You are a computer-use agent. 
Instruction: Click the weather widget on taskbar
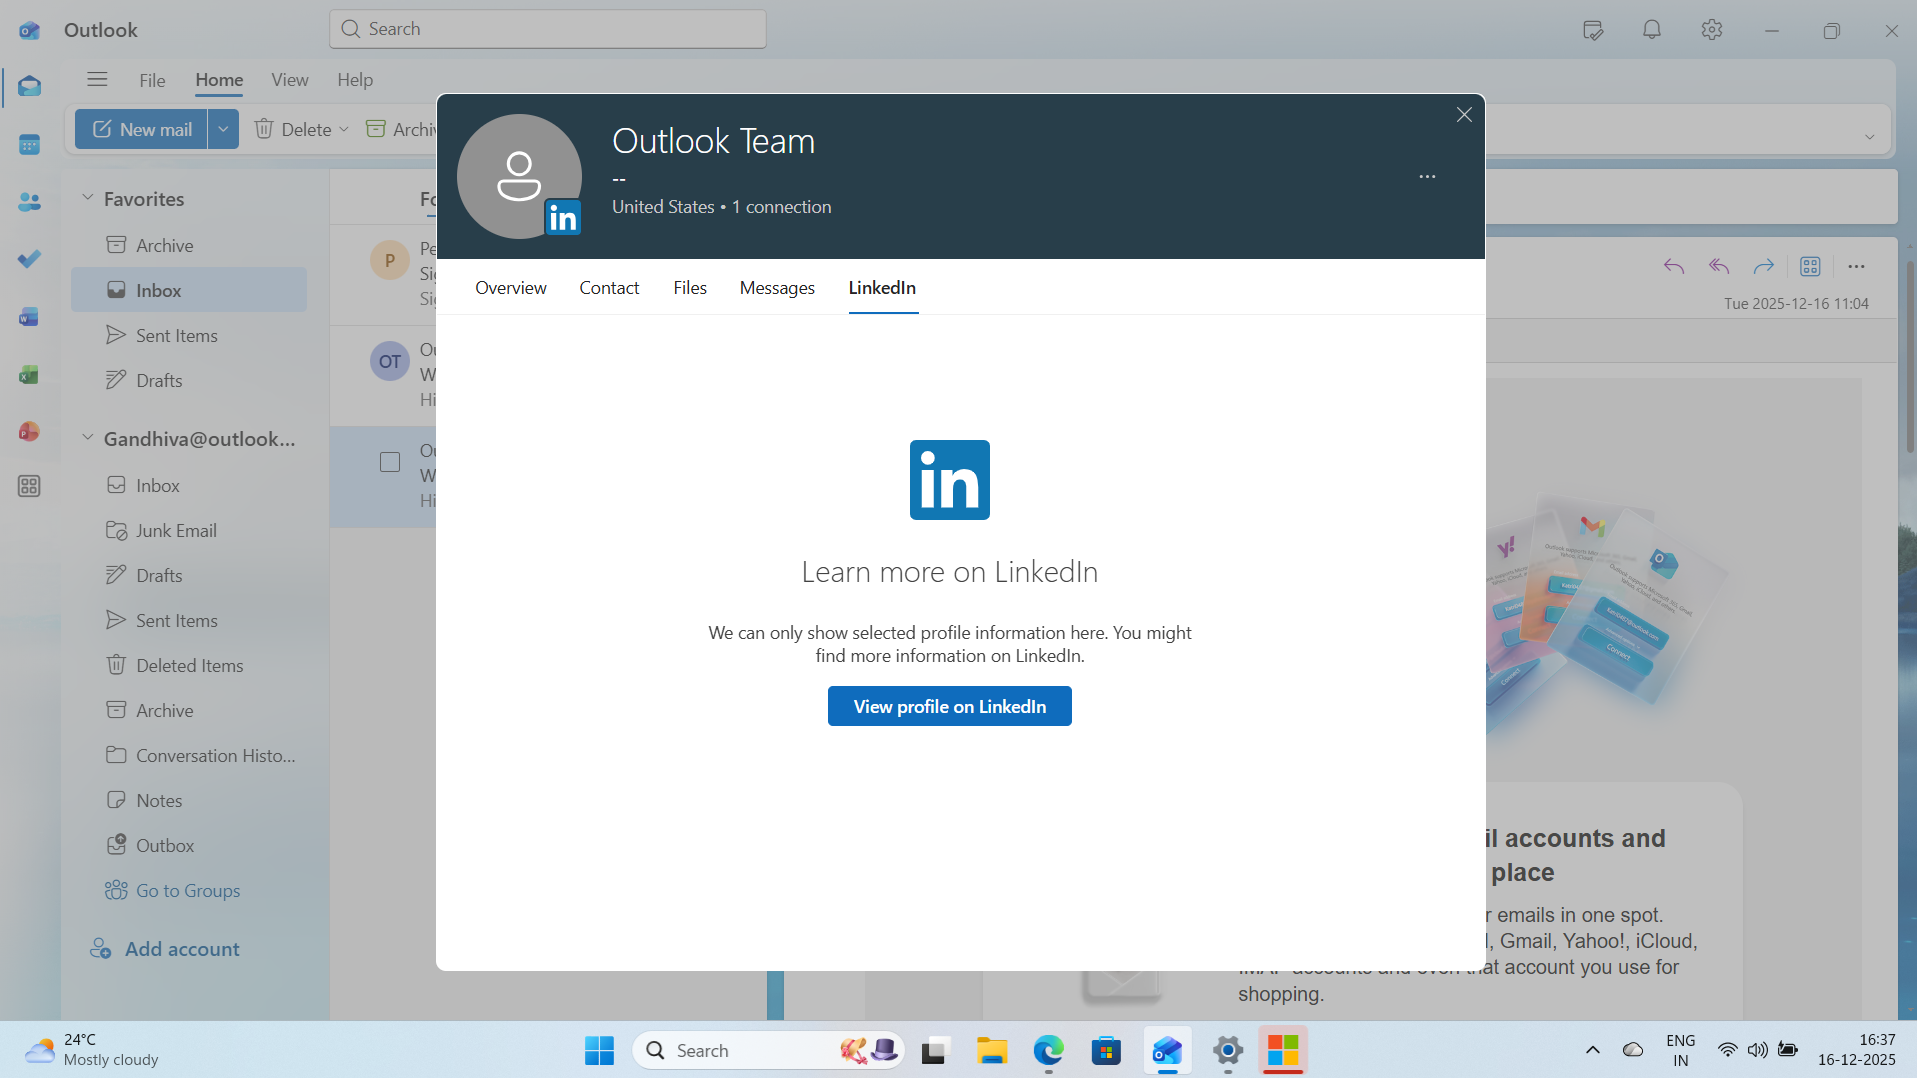click(x=92, y=1050)
